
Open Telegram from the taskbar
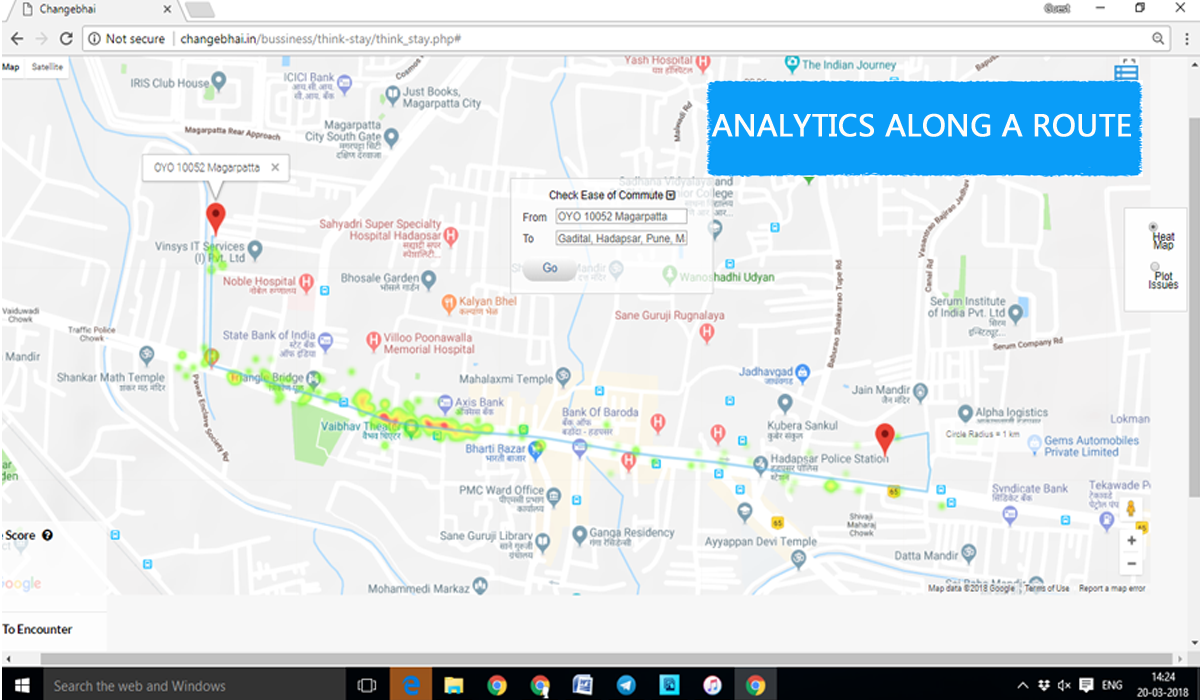pyautogui.click(x=626, y=685)
